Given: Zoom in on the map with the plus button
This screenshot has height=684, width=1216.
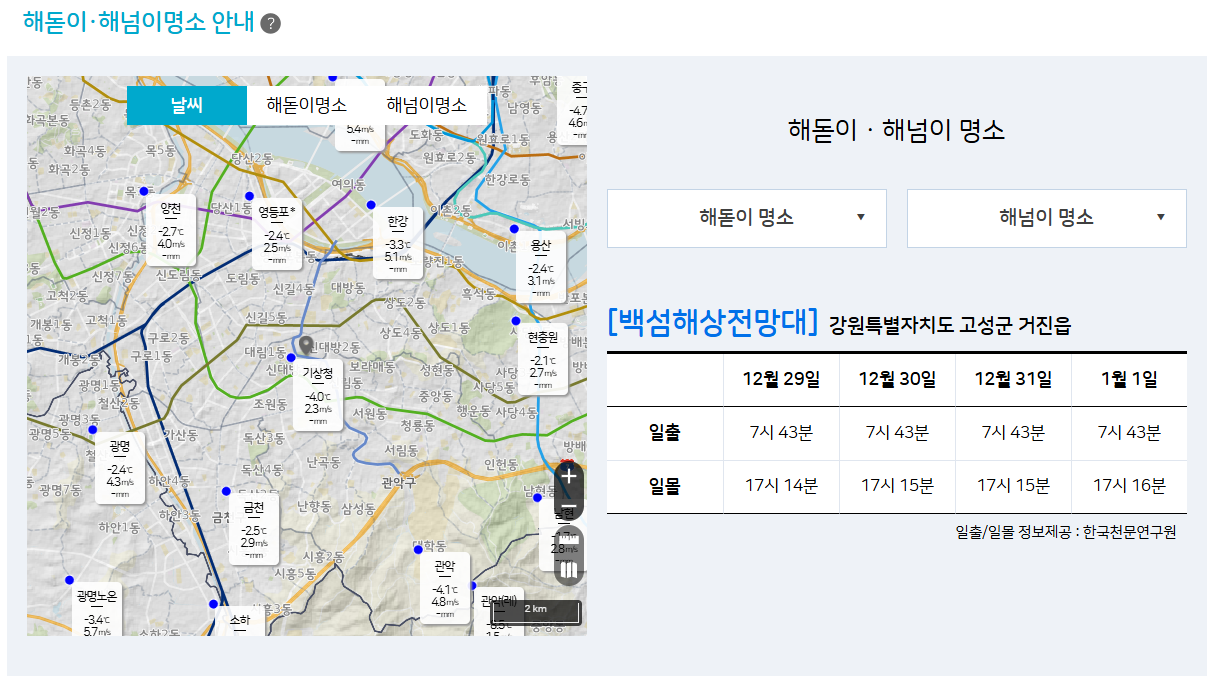Looking at the screenshot, I should click(x=569, y=476).
